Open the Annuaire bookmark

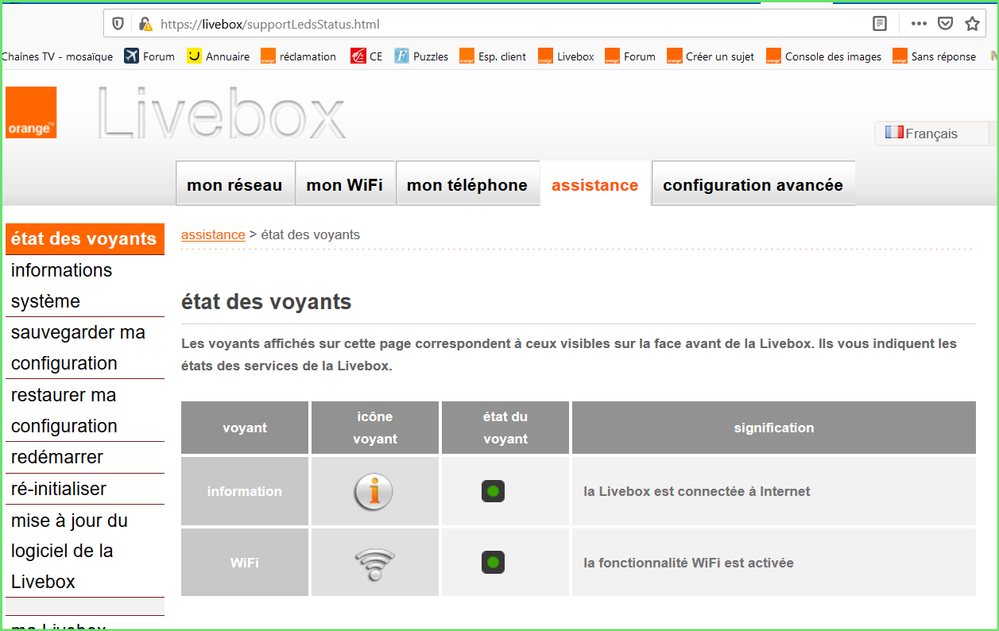click(x=219, y=56)
